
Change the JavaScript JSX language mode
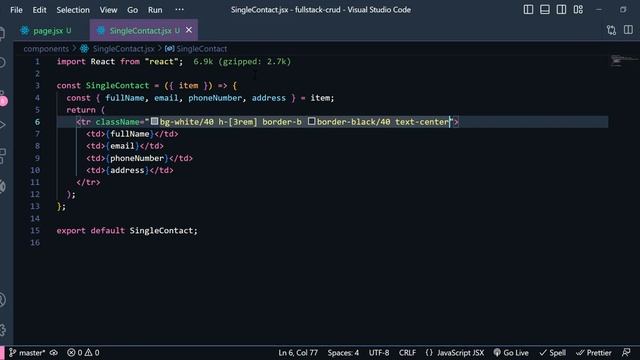pyautogui.click(x=455, y=353)
